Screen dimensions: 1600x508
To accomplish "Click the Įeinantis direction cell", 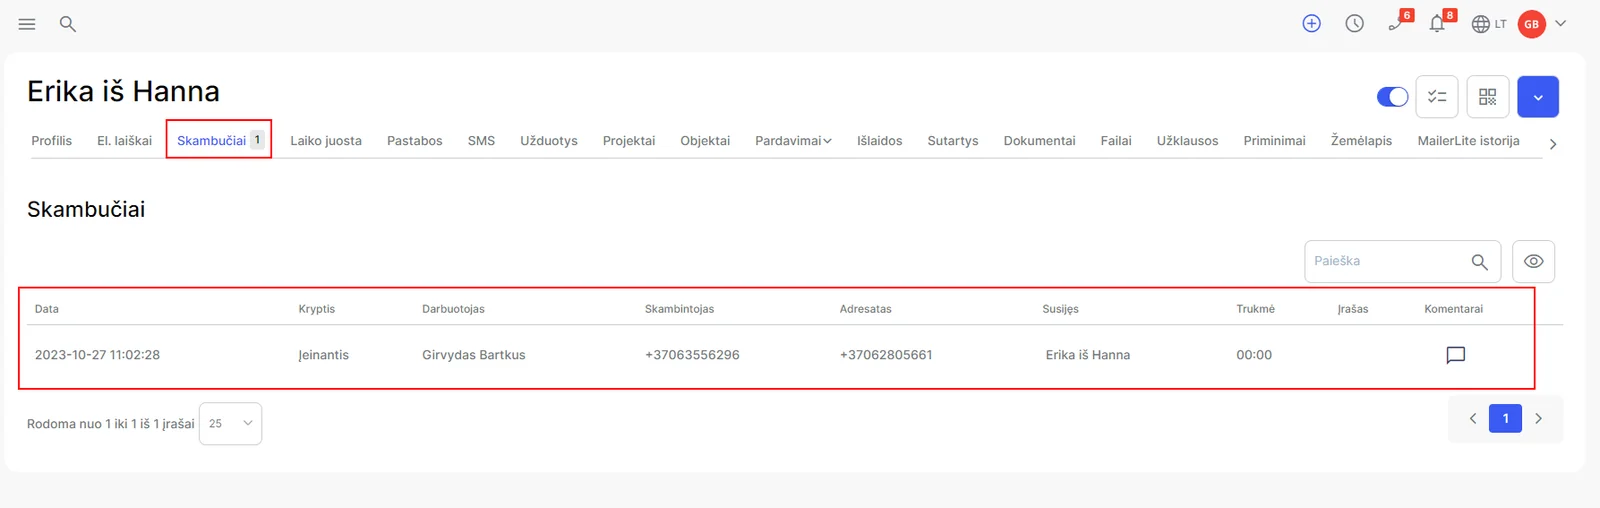I will tap(324, 355).
